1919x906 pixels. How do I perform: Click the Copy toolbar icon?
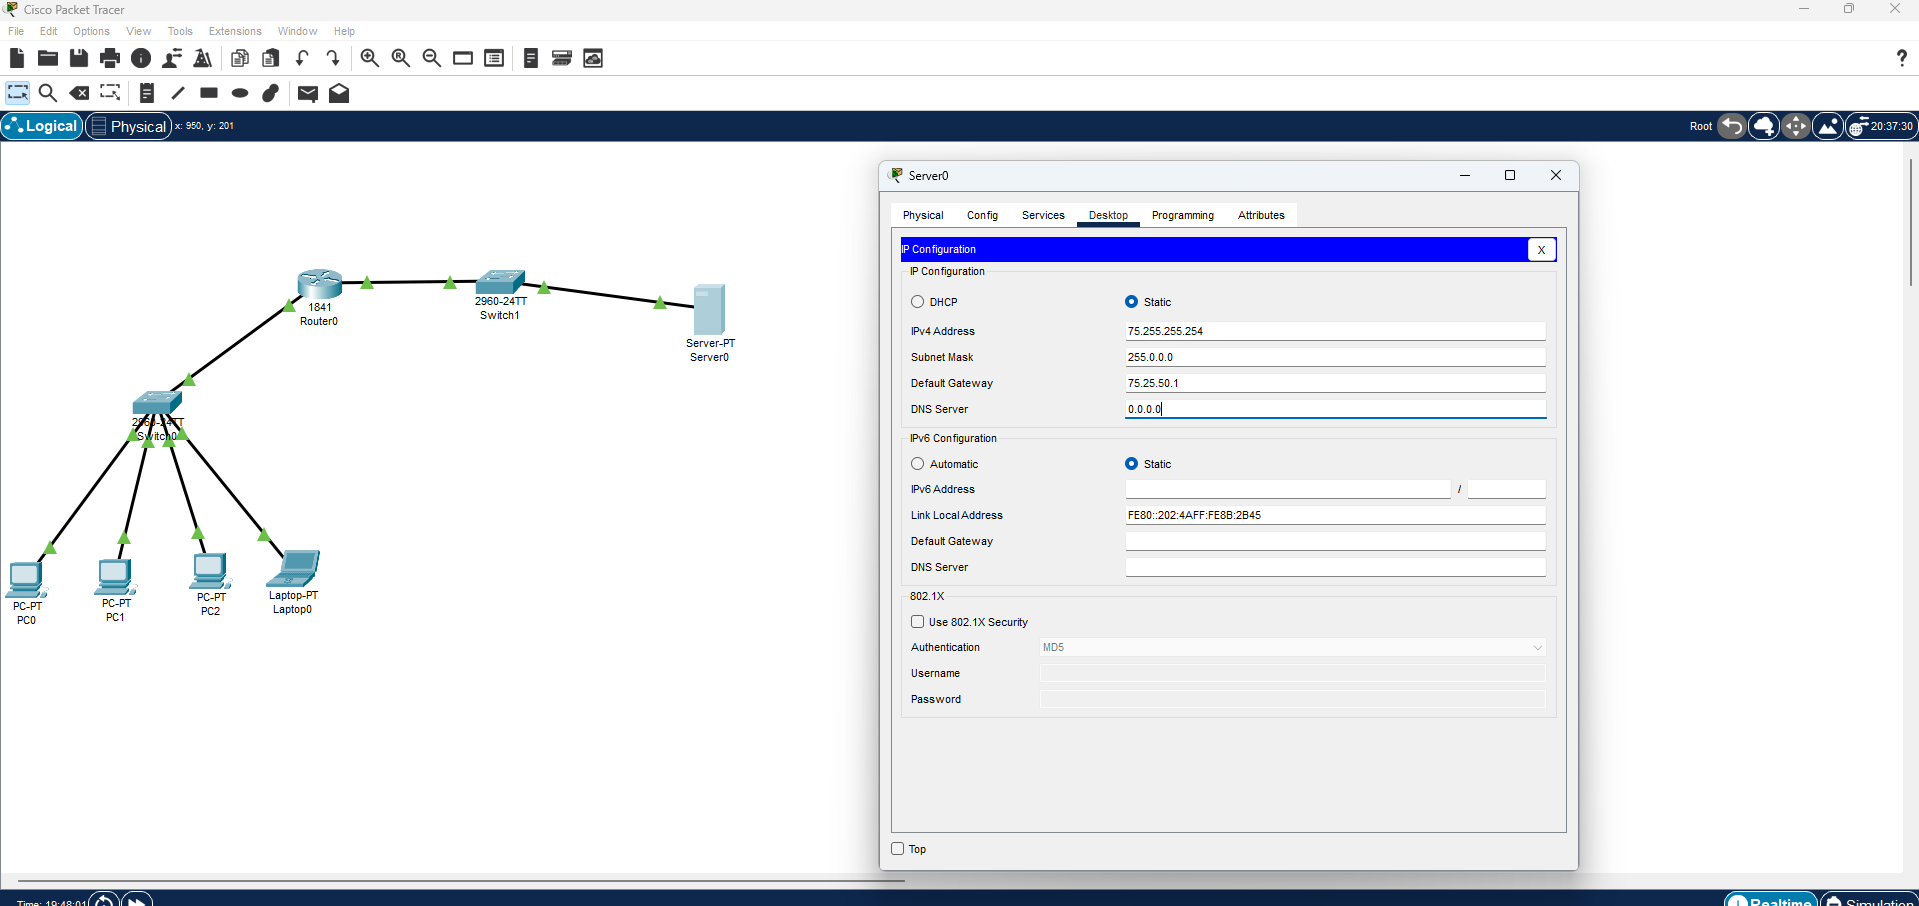click(x=239, y=58)
